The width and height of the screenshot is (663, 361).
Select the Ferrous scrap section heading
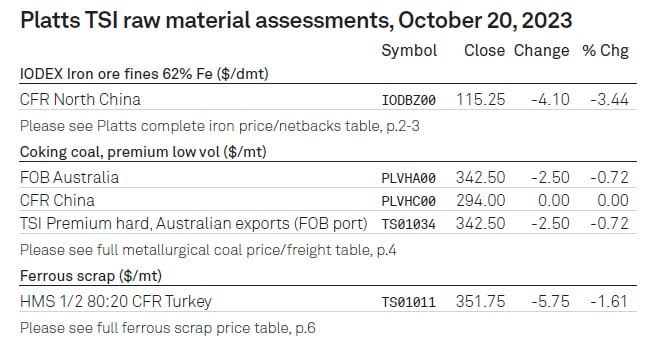tap(91, 276)
